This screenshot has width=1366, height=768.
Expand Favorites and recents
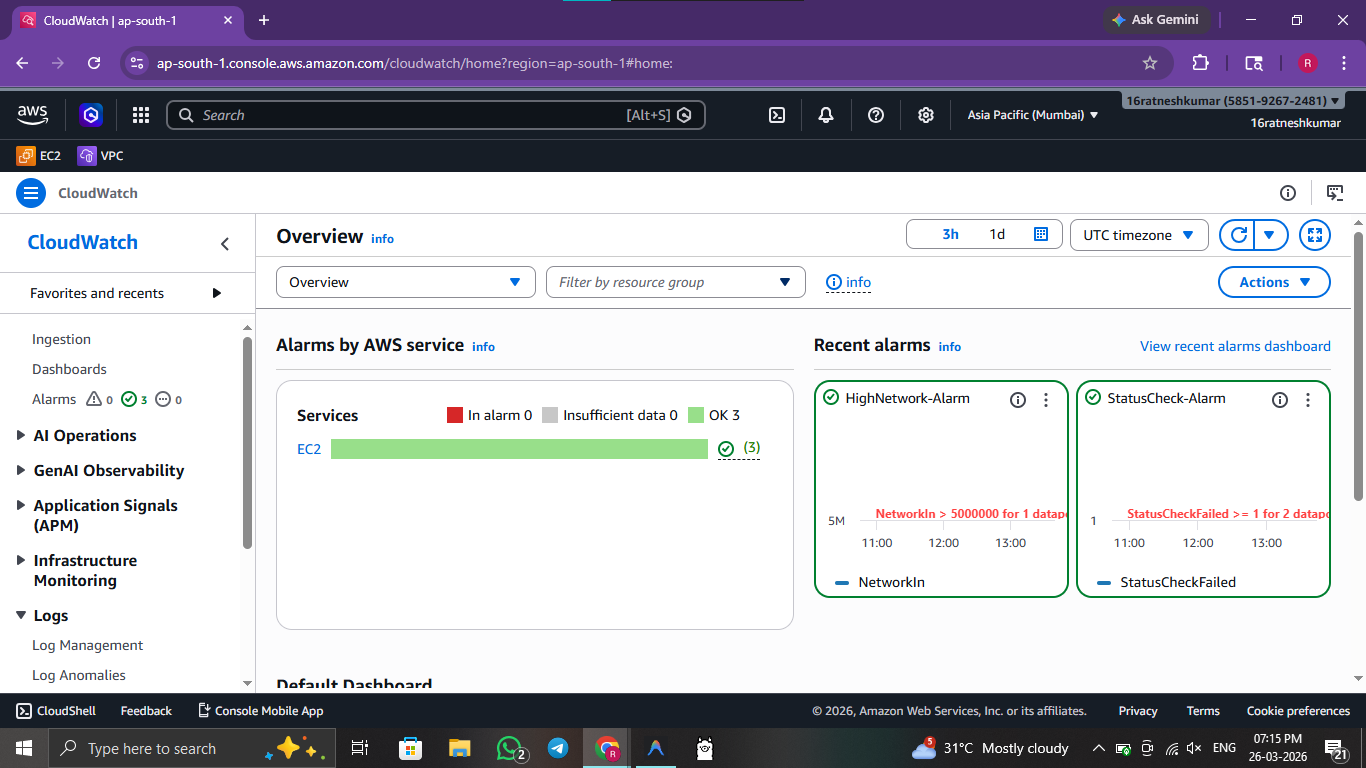tap(126, 293)
